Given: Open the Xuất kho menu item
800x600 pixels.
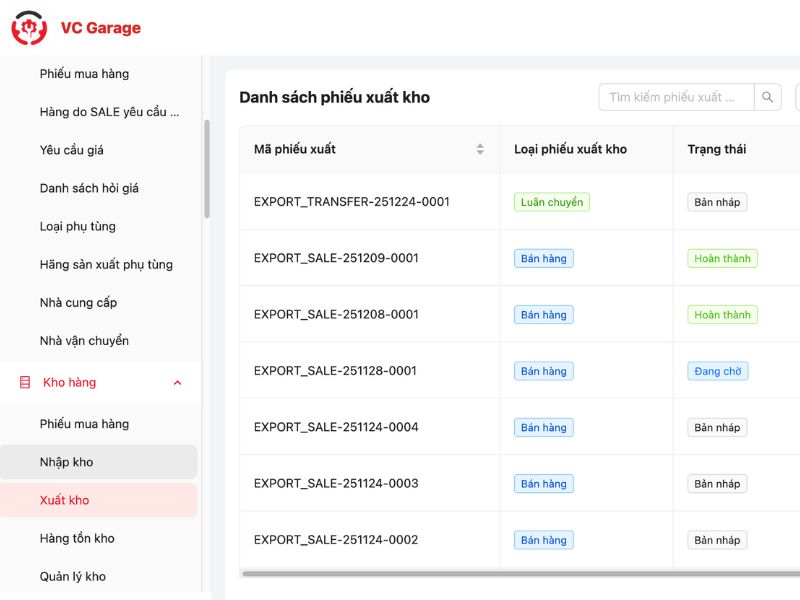Looking at the screenshot, I should (64, 500).
